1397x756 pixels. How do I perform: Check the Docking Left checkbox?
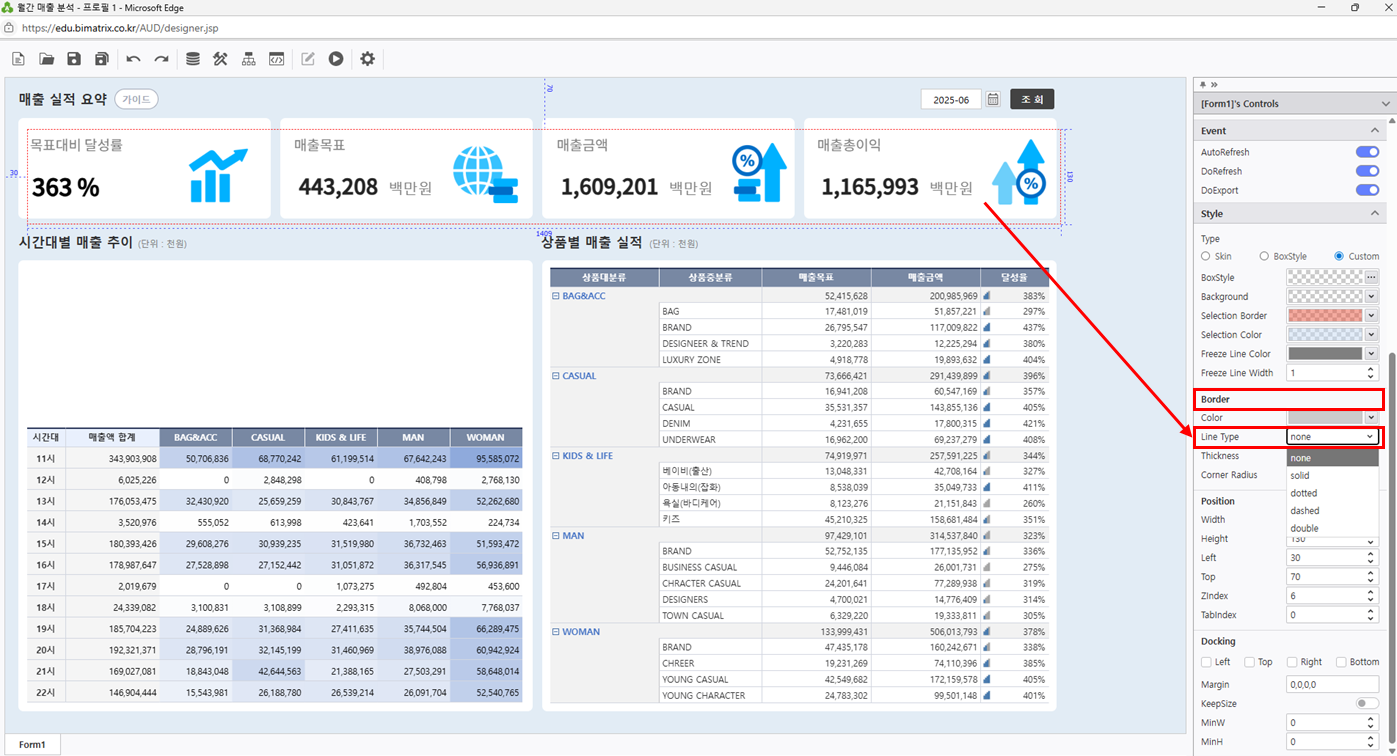click(1207, 662)
